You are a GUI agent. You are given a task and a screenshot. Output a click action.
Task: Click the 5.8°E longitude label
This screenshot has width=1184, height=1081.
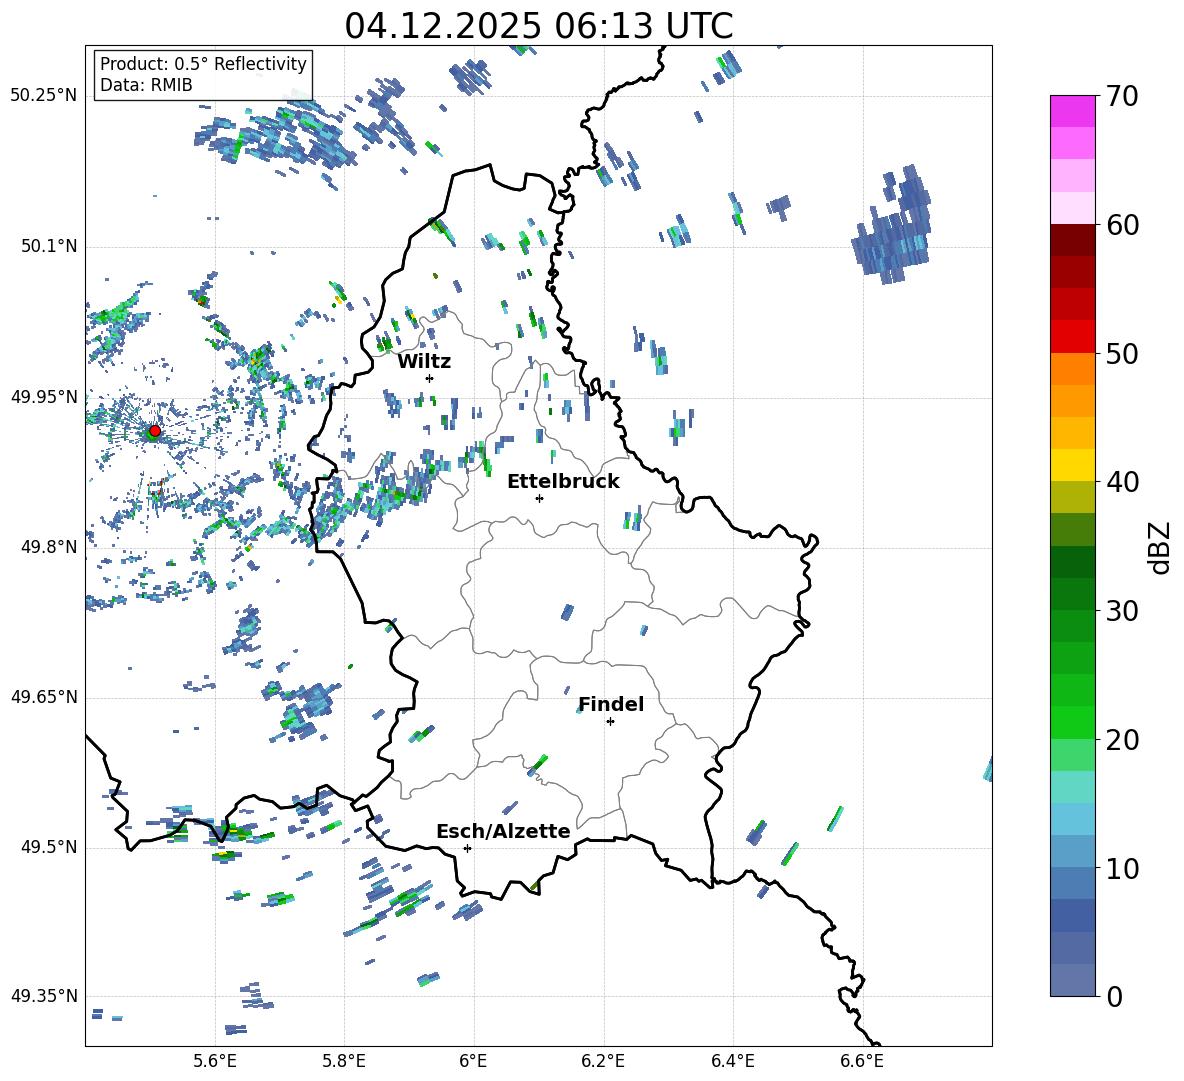344,1062
